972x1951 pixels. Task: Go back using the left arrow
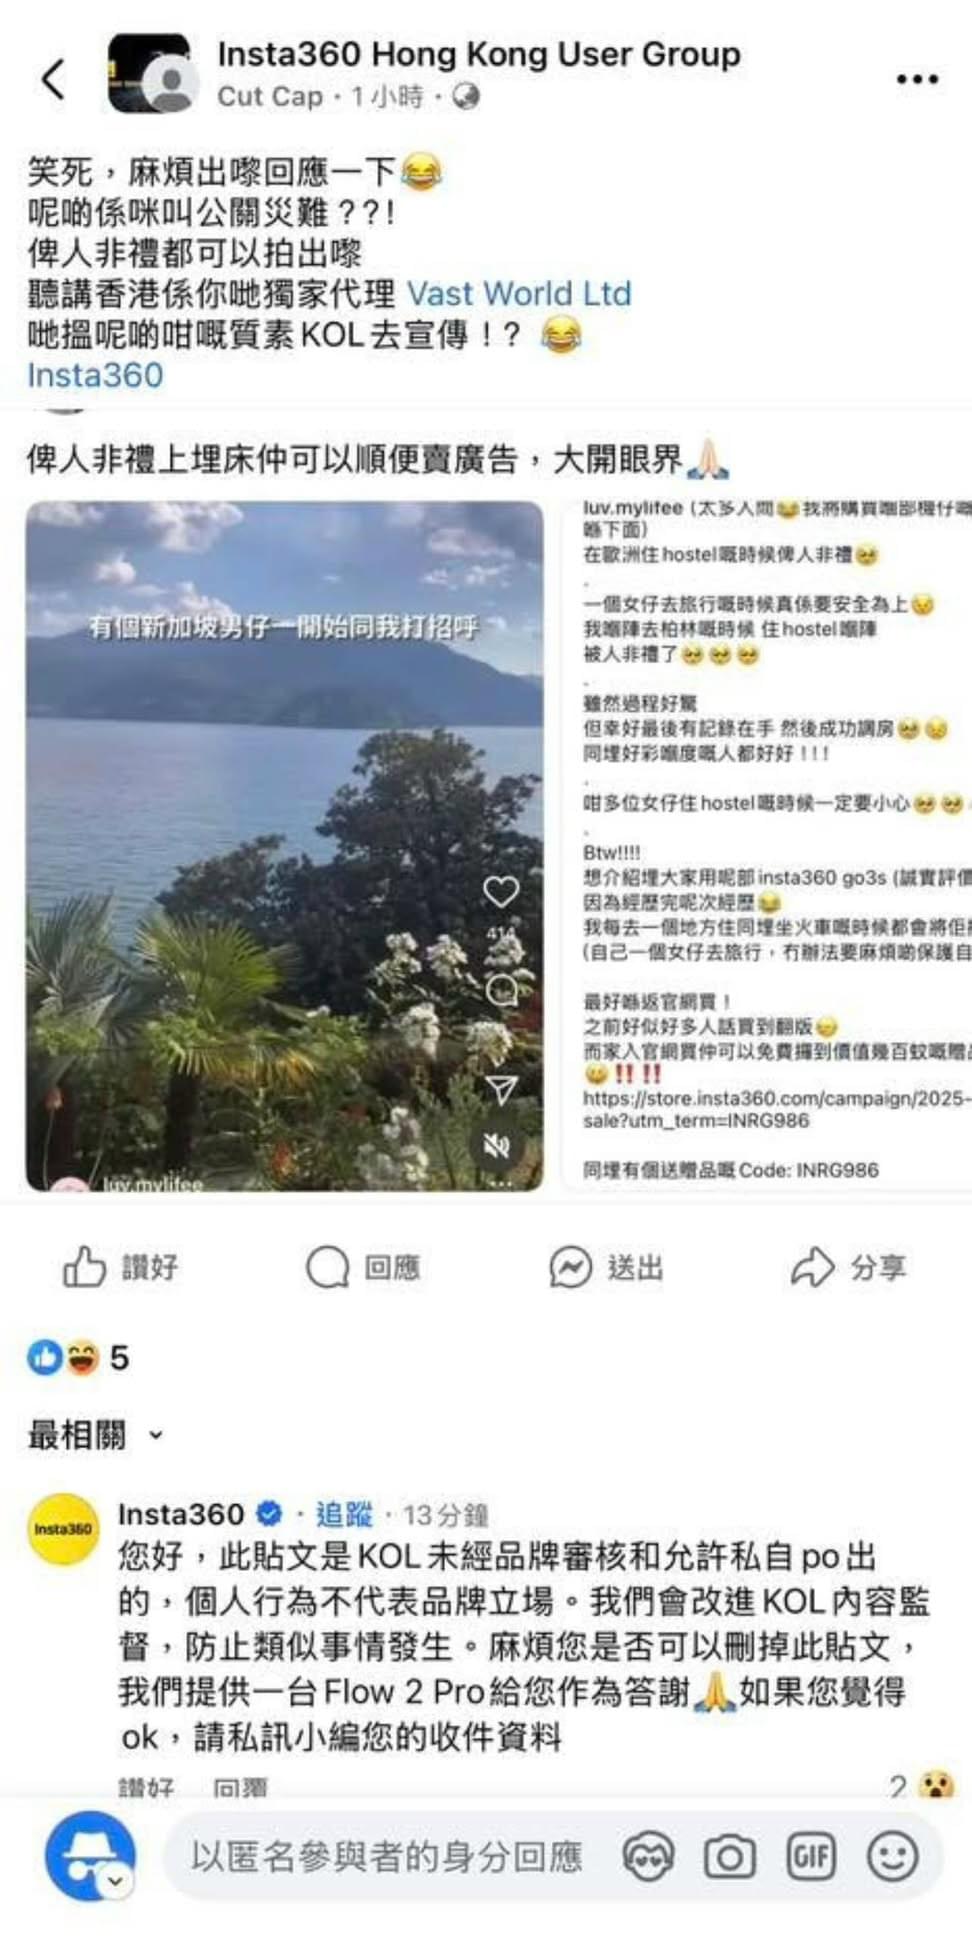click(x=54, y=78)
